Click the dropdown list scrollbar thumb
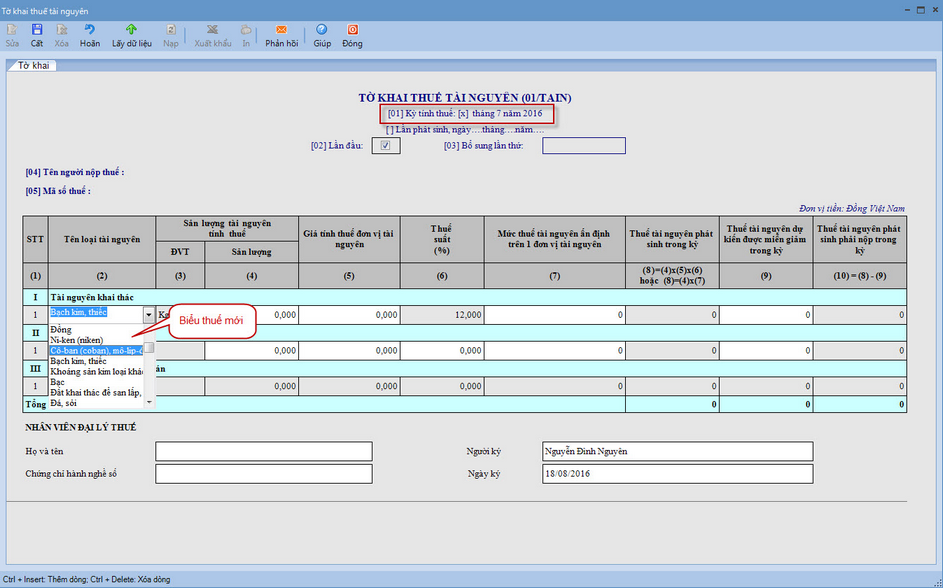Screen dimensions: 943x588 (149, 348)
